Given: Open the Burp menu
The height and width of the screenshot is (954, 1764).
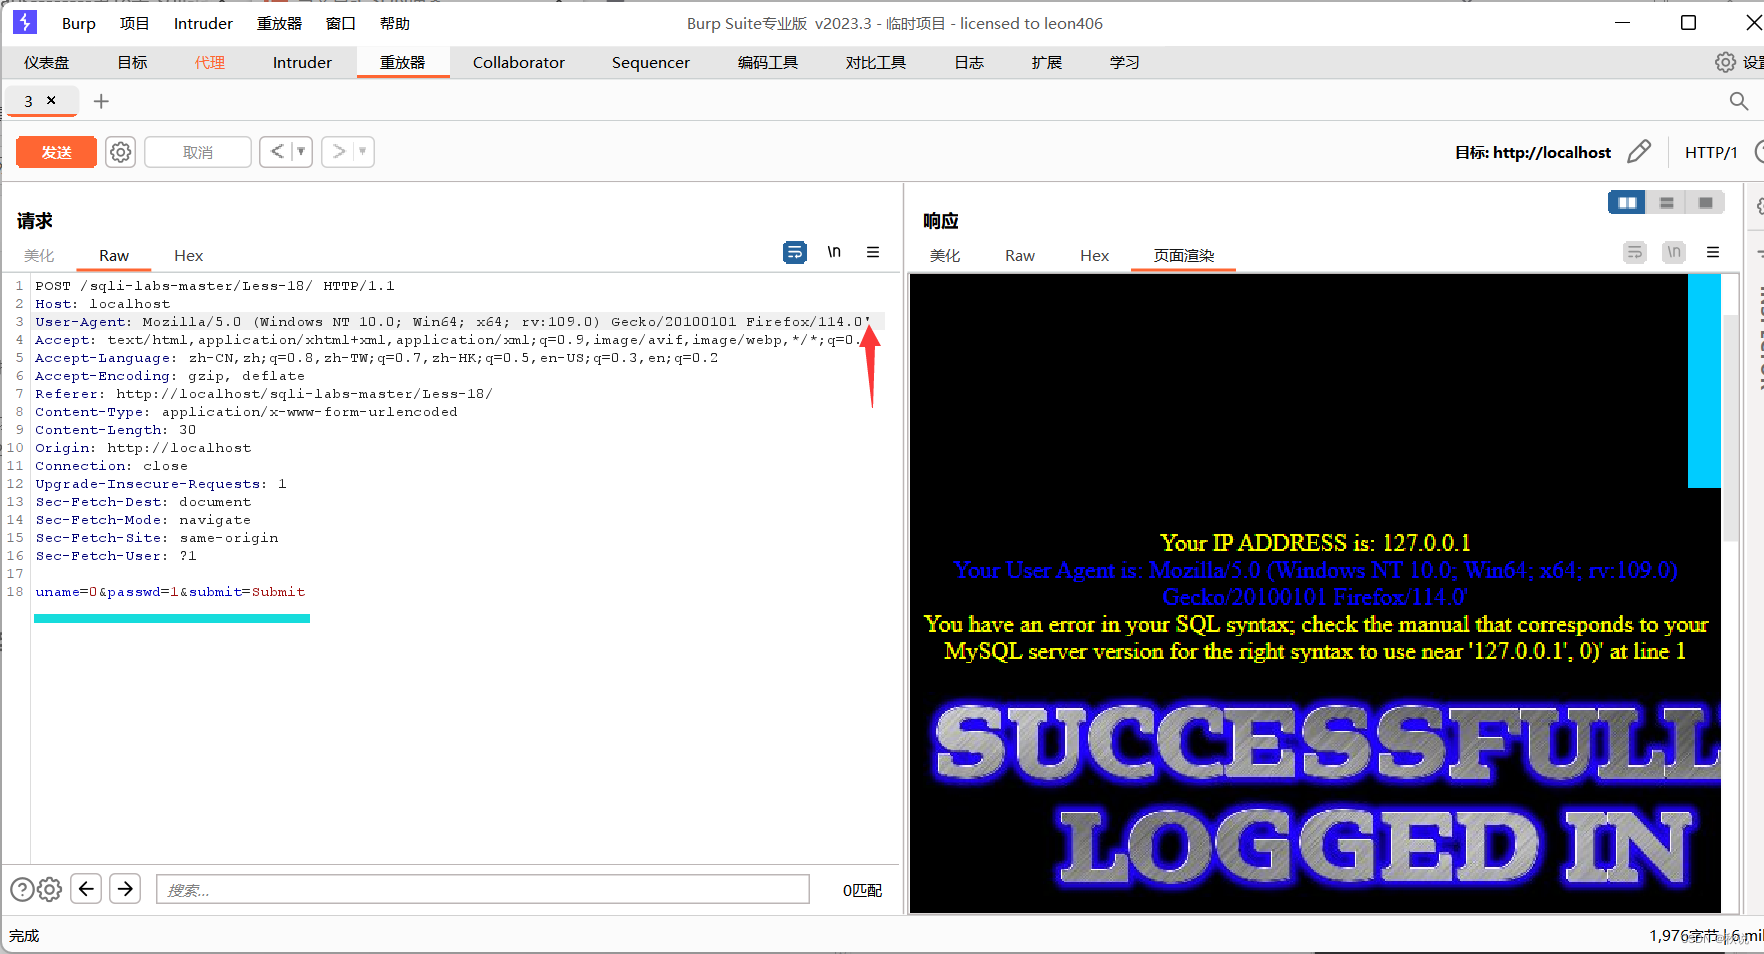Looking at the screenshot, I should pyautogui.click(x=79, y=23).
